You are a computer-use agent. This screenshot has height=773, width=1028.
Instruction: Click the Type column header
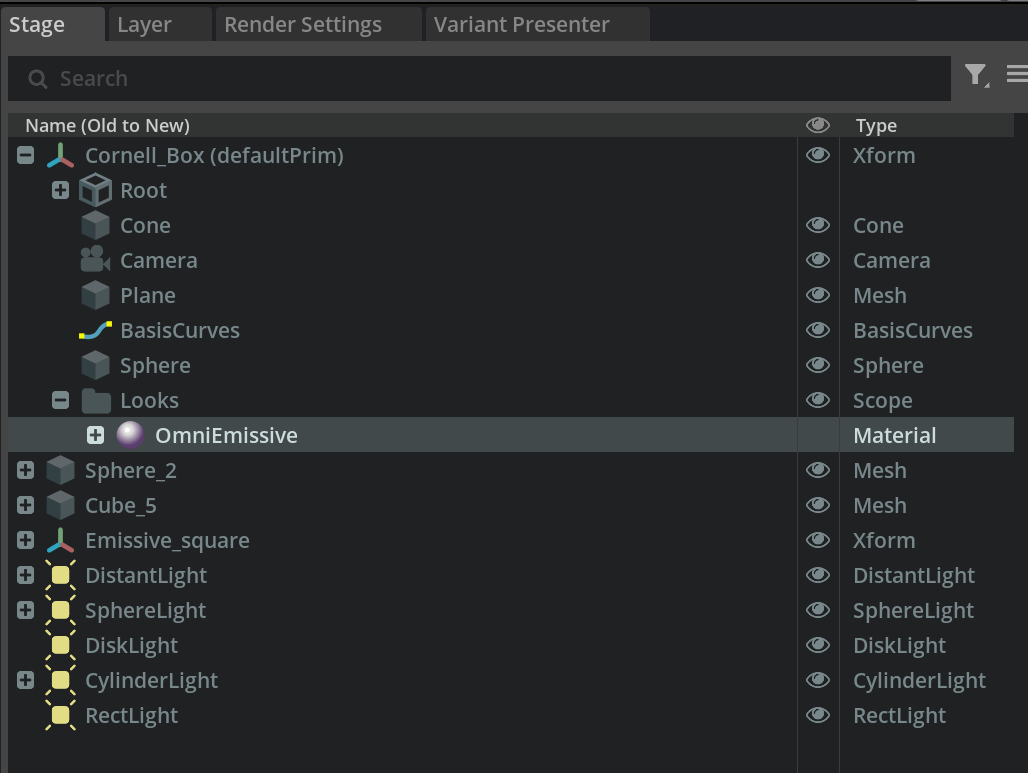876,125
